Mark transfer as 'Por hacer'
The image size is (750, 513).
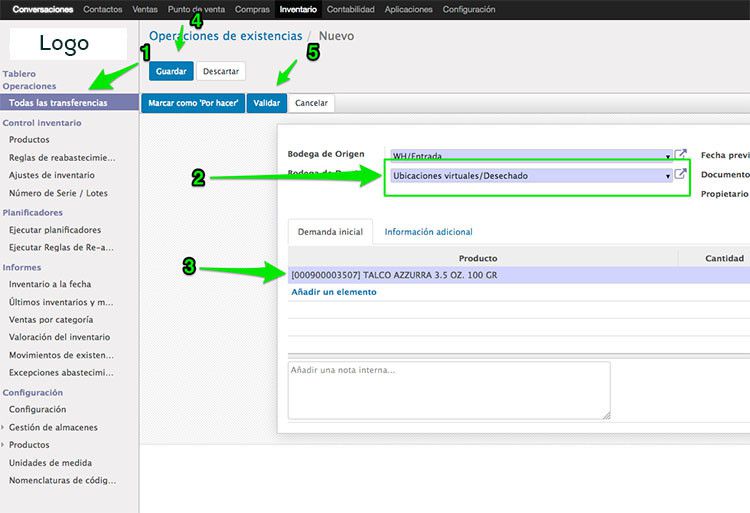[193, 103]
